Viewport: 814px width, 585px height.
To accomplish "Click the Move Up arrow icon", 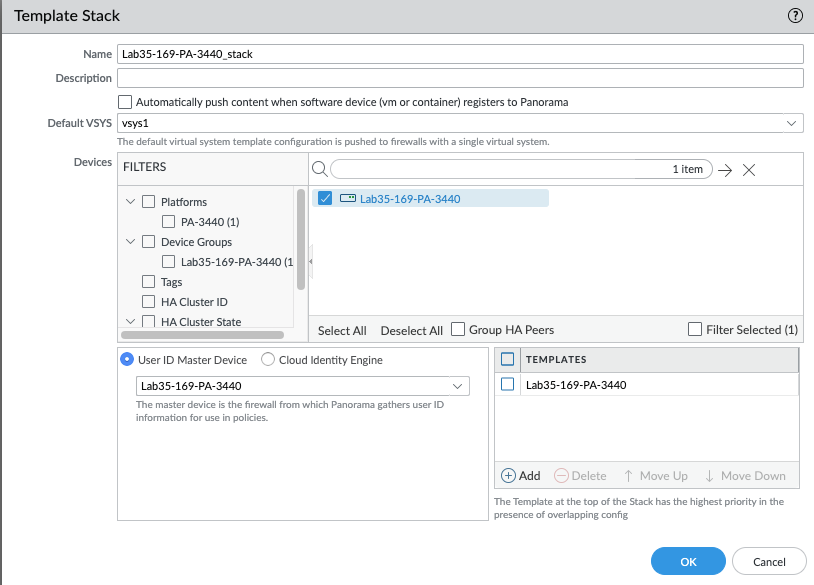I will pyautogui.click(x=629, y=476).
